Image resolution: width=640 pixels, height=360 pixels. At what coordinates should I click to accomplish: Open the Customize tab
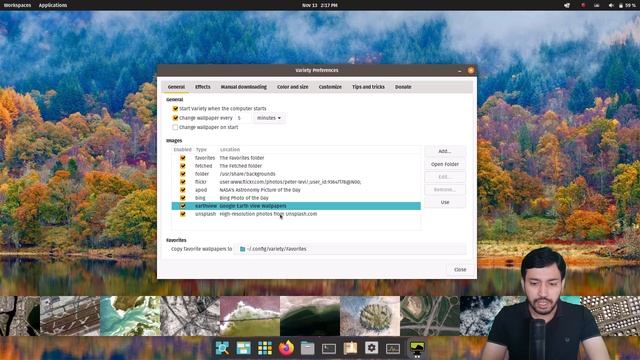click(330, 87)
